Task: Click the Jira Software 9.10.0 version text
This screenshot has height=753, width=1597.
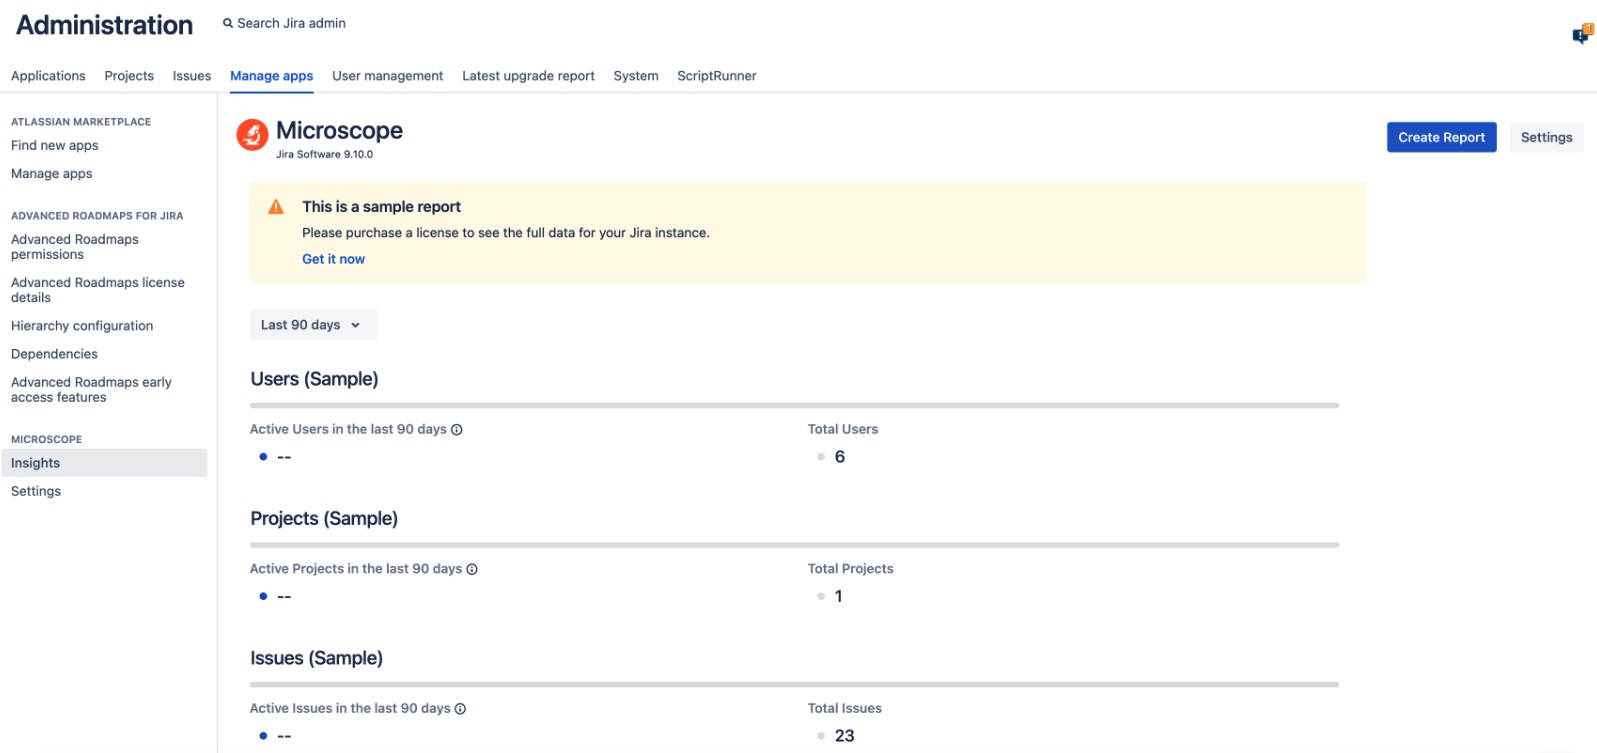Action: (324, 155)
